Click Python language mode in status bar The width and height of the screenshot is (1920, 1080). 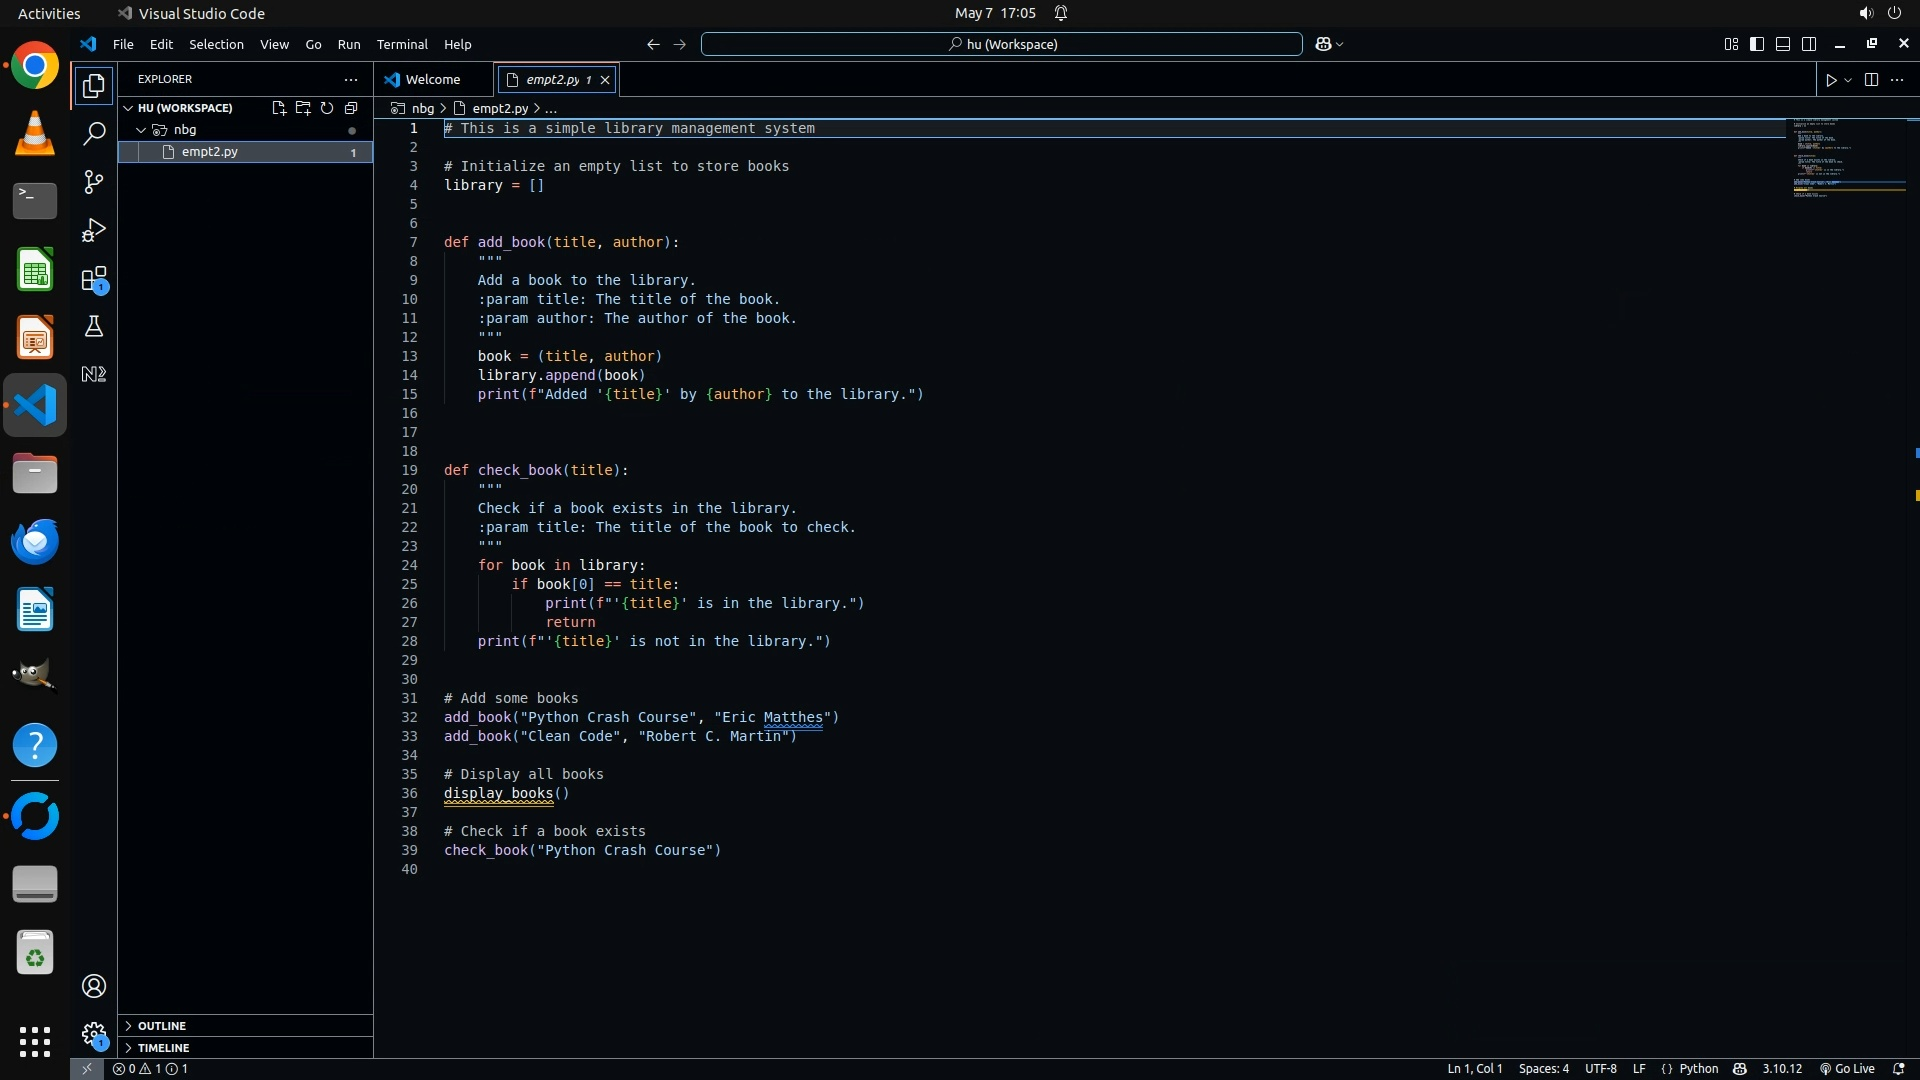click(1698, 1069)
